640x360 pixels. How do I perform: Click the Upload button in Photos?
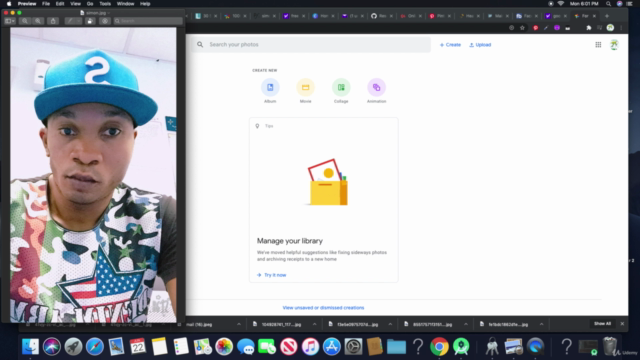[x=480, y=45]
